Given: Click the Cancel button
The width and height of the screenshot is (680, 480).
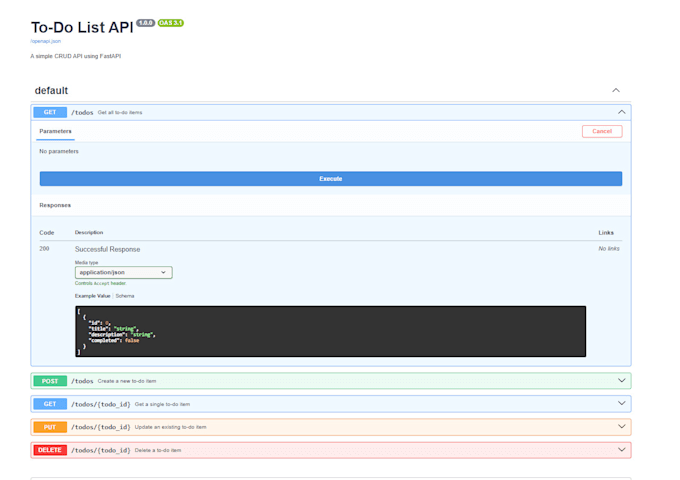Looking at the screenshot, I should click(x=602, y=131).
